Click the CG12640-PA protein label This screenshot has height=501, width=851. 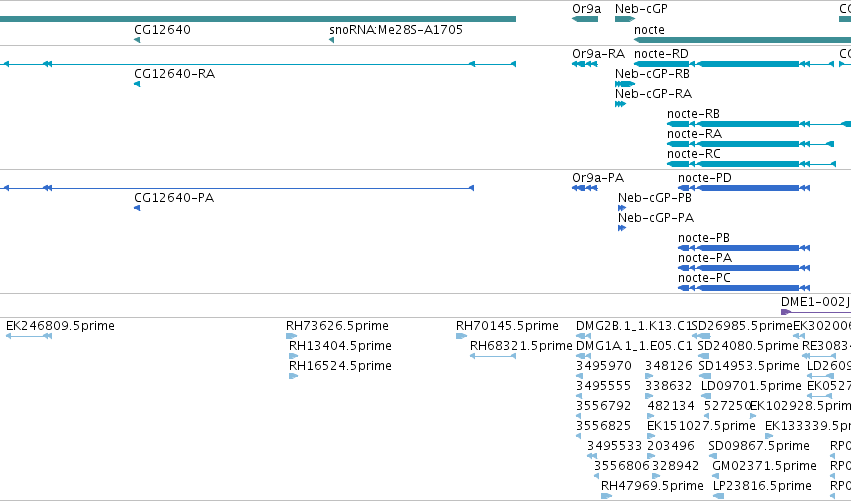click(x=174, y=198)
